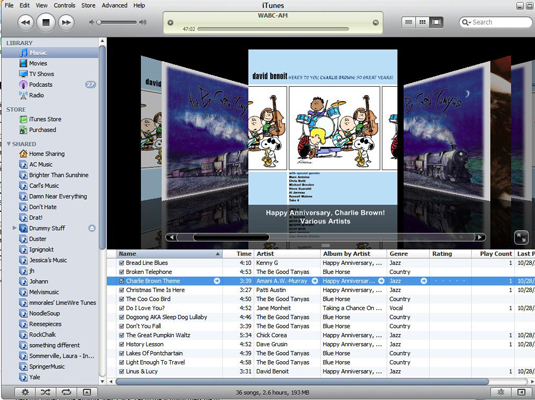This screenshot has width=535, height=400.
Task: Expand the Drummy Stuff shared library
Action: pyautogui.click(x=14, y=228)
